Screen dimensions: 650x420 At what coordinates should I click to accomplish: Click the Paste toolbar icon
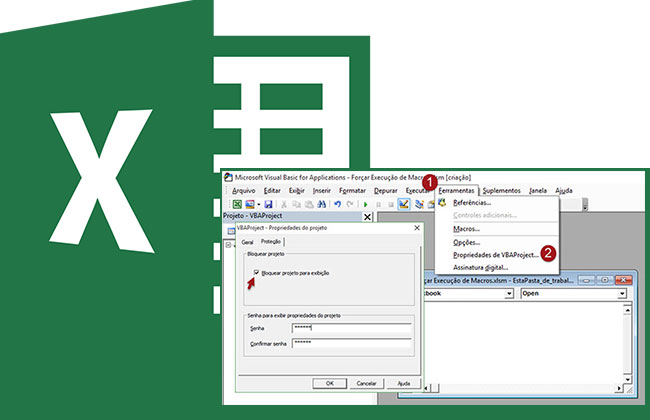click(309, 204)
